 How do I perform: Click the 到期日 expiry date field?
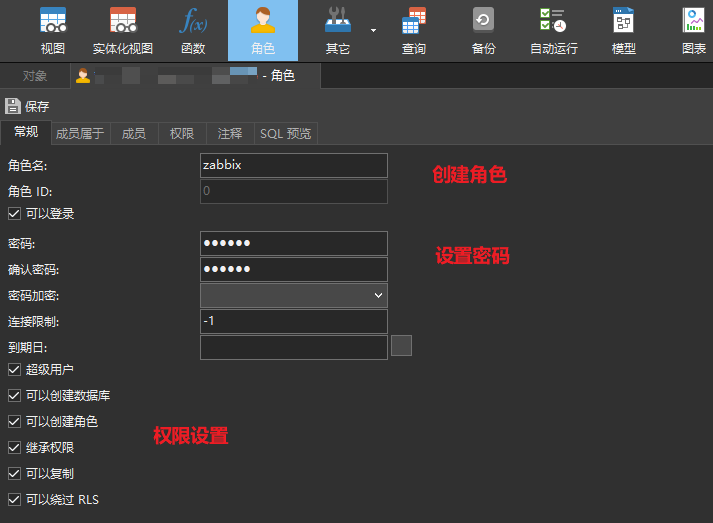(294, 347)
